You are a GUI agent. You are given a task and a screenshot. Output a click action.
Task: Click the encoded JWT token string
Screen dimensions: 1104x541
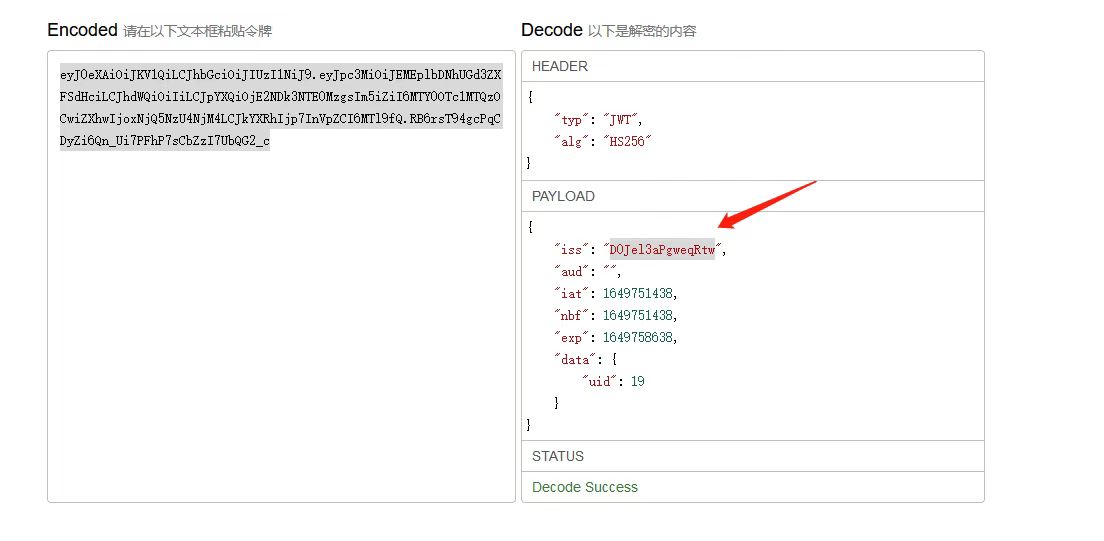click(281, 108)
